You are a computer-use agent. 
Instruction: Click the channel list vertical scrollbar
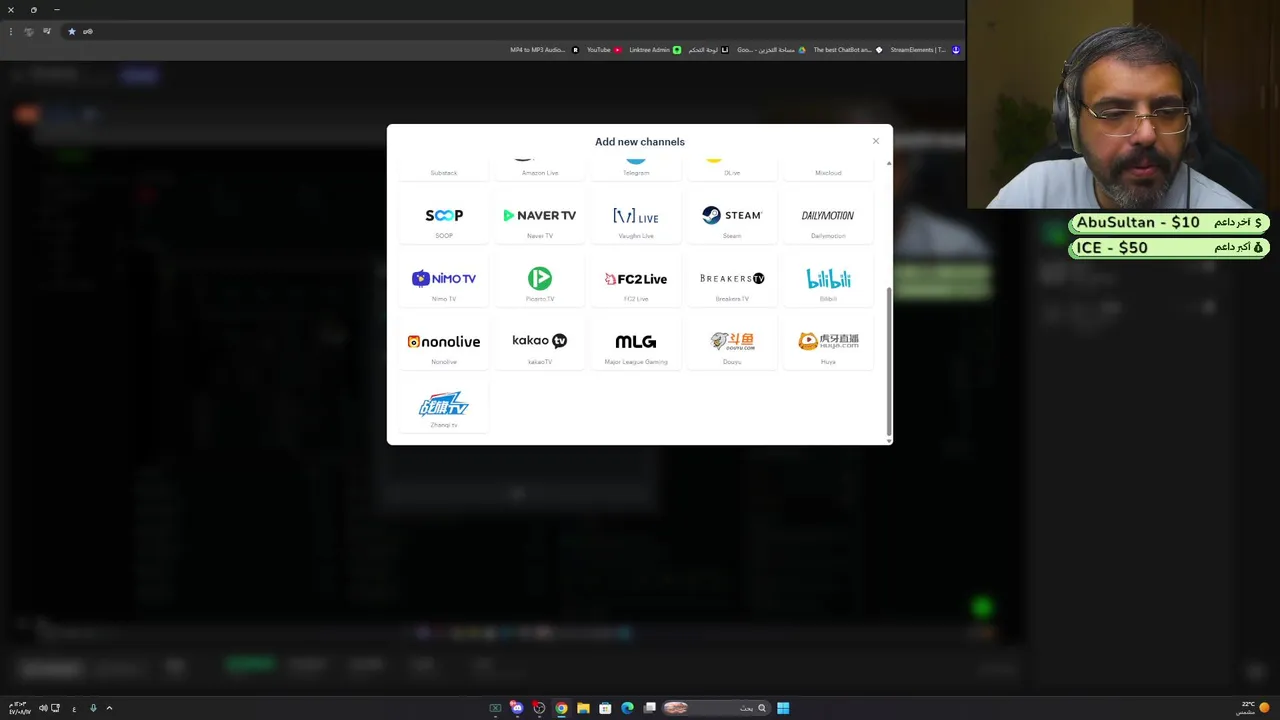[x=889, y=361]
